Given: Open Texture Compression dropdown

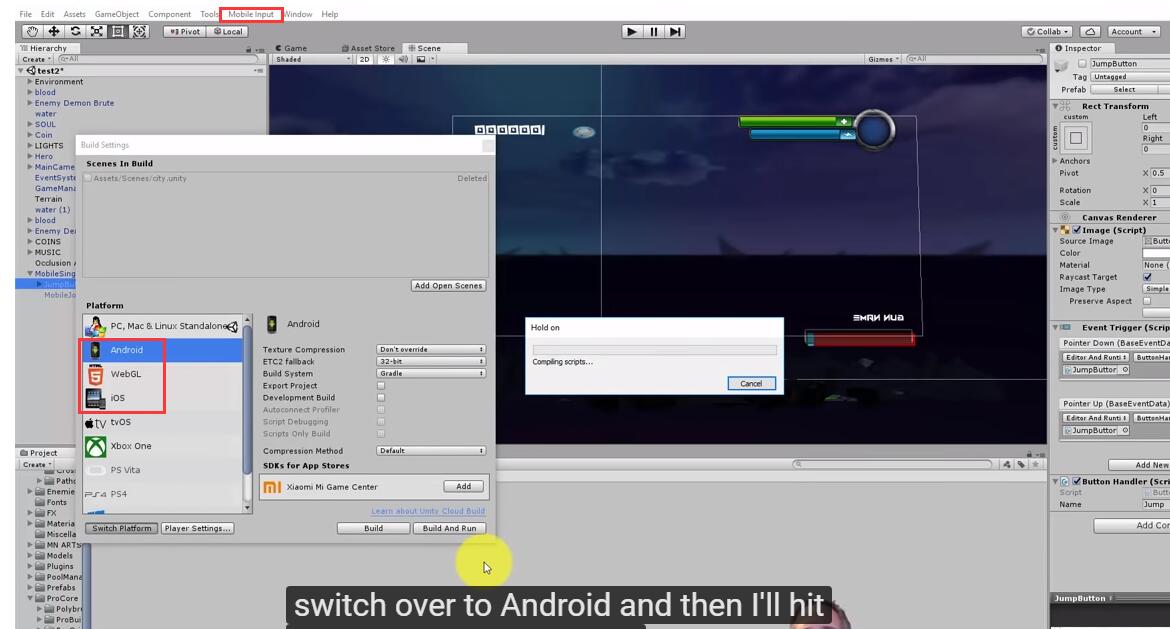Looking at the screenshot, I should pos(431,349).
